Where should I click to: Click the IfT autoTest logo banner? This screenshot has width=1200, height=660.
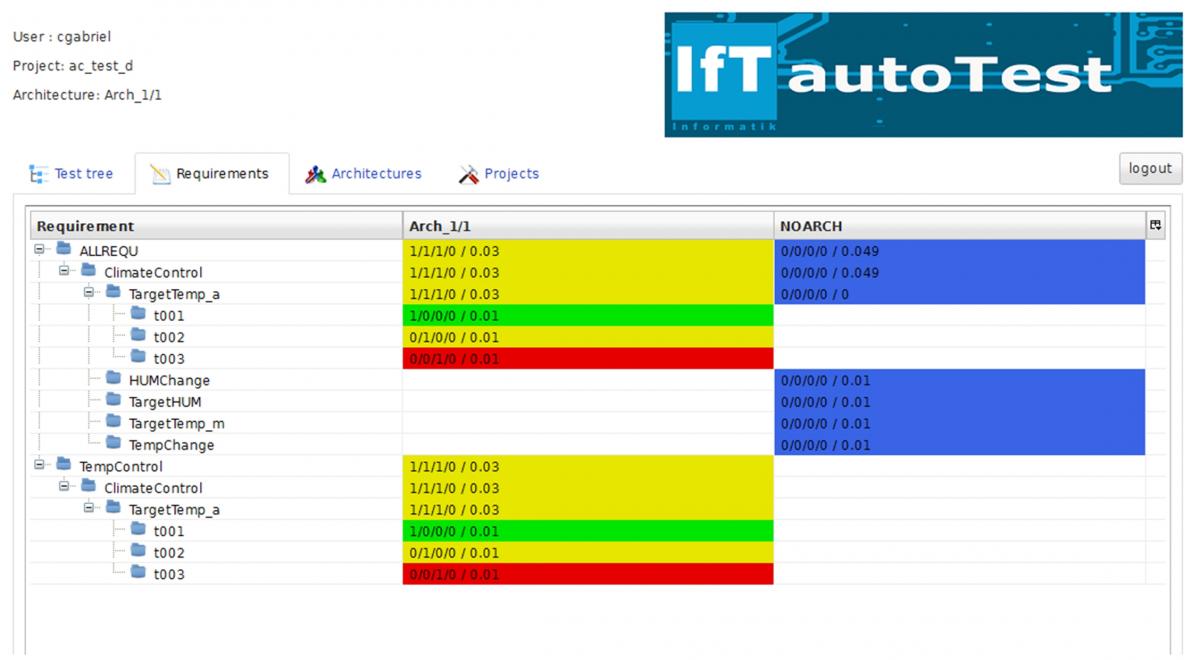[x=923, y=75]
